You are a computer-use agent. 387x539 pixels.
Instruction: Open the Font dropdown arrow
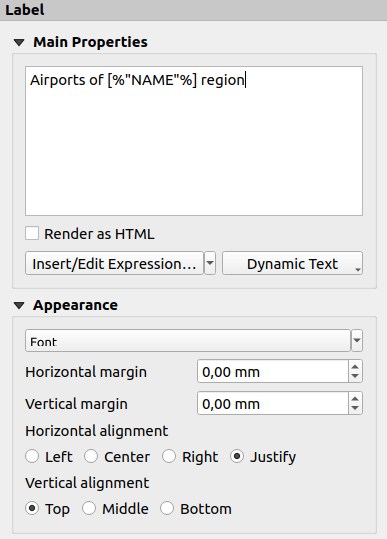click(357, 341)
